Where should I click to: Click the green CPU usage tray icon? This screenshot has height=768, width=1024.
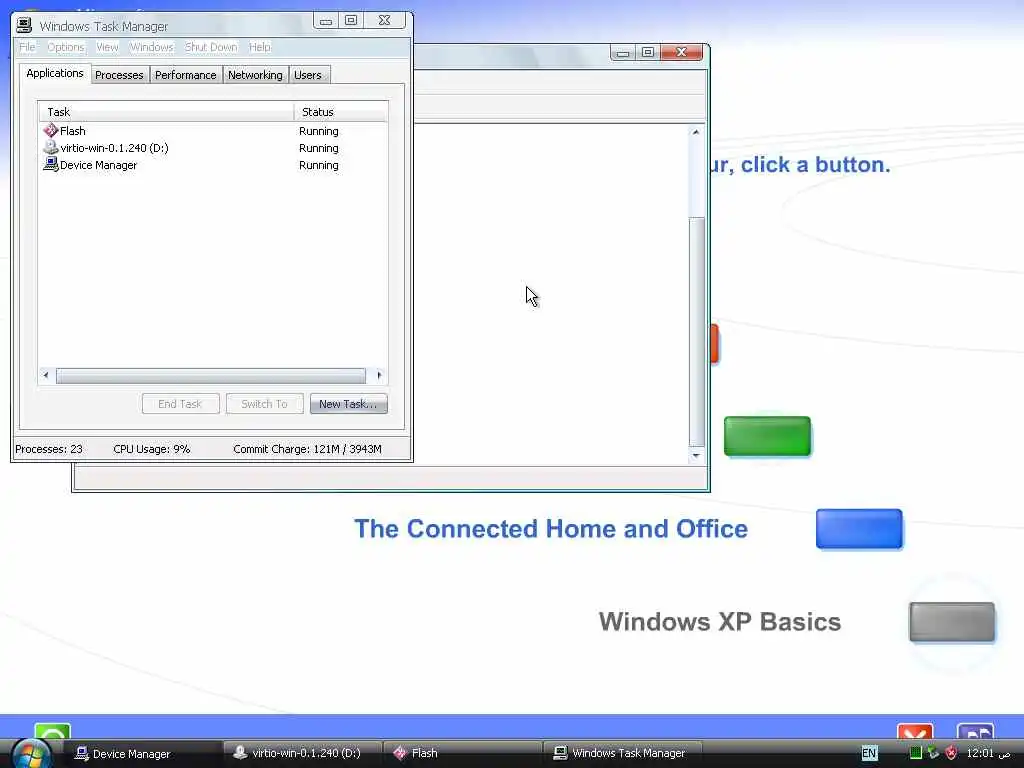[916, 753]
